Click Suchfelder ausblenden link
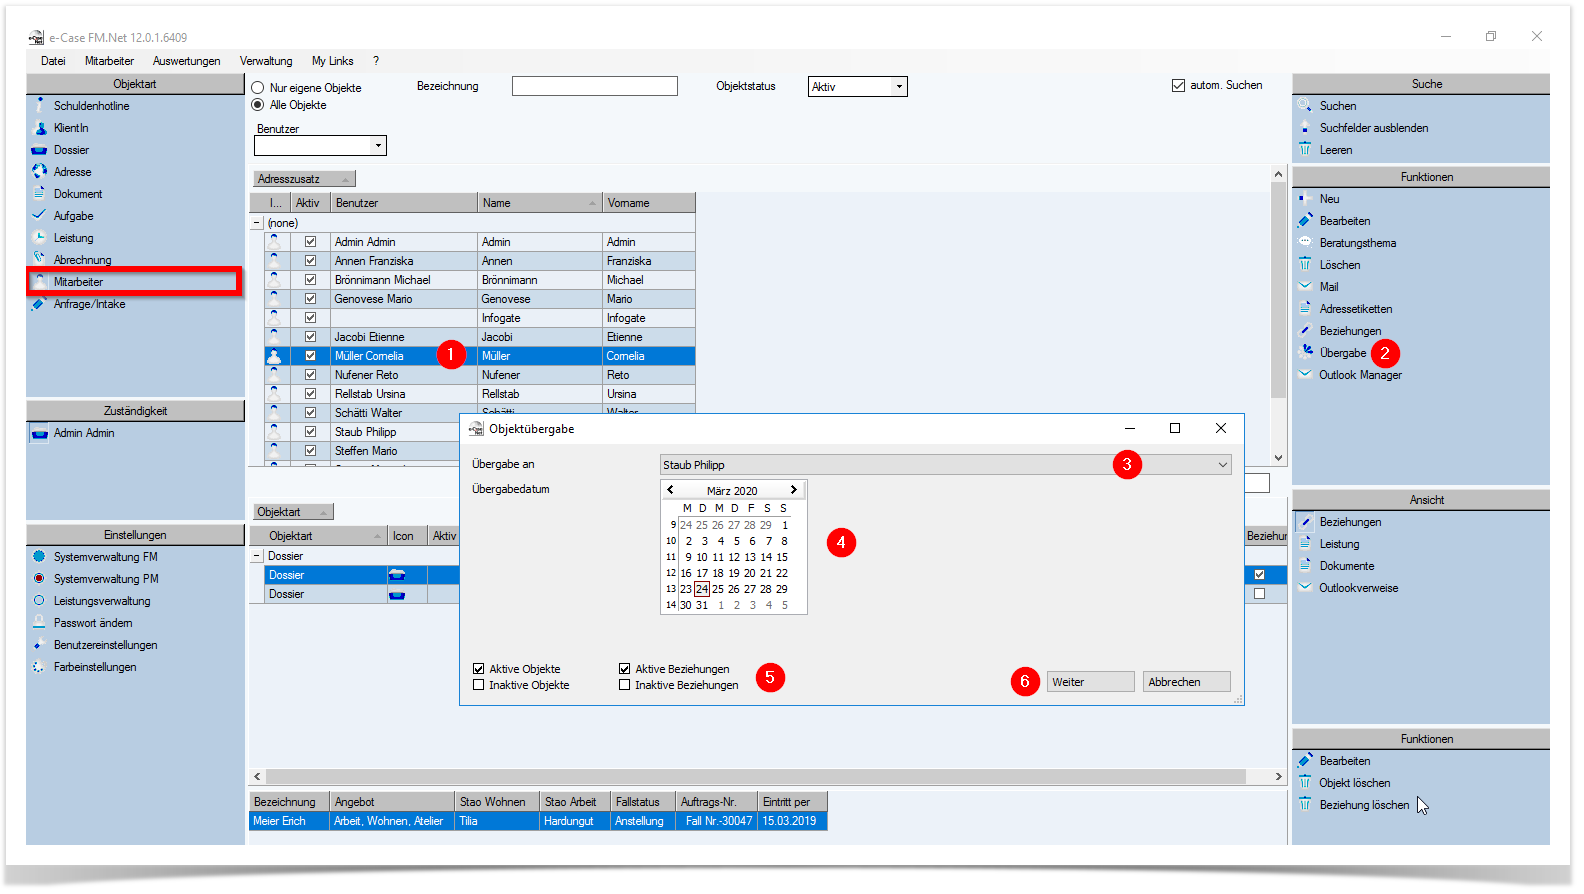 [1373, 128]
